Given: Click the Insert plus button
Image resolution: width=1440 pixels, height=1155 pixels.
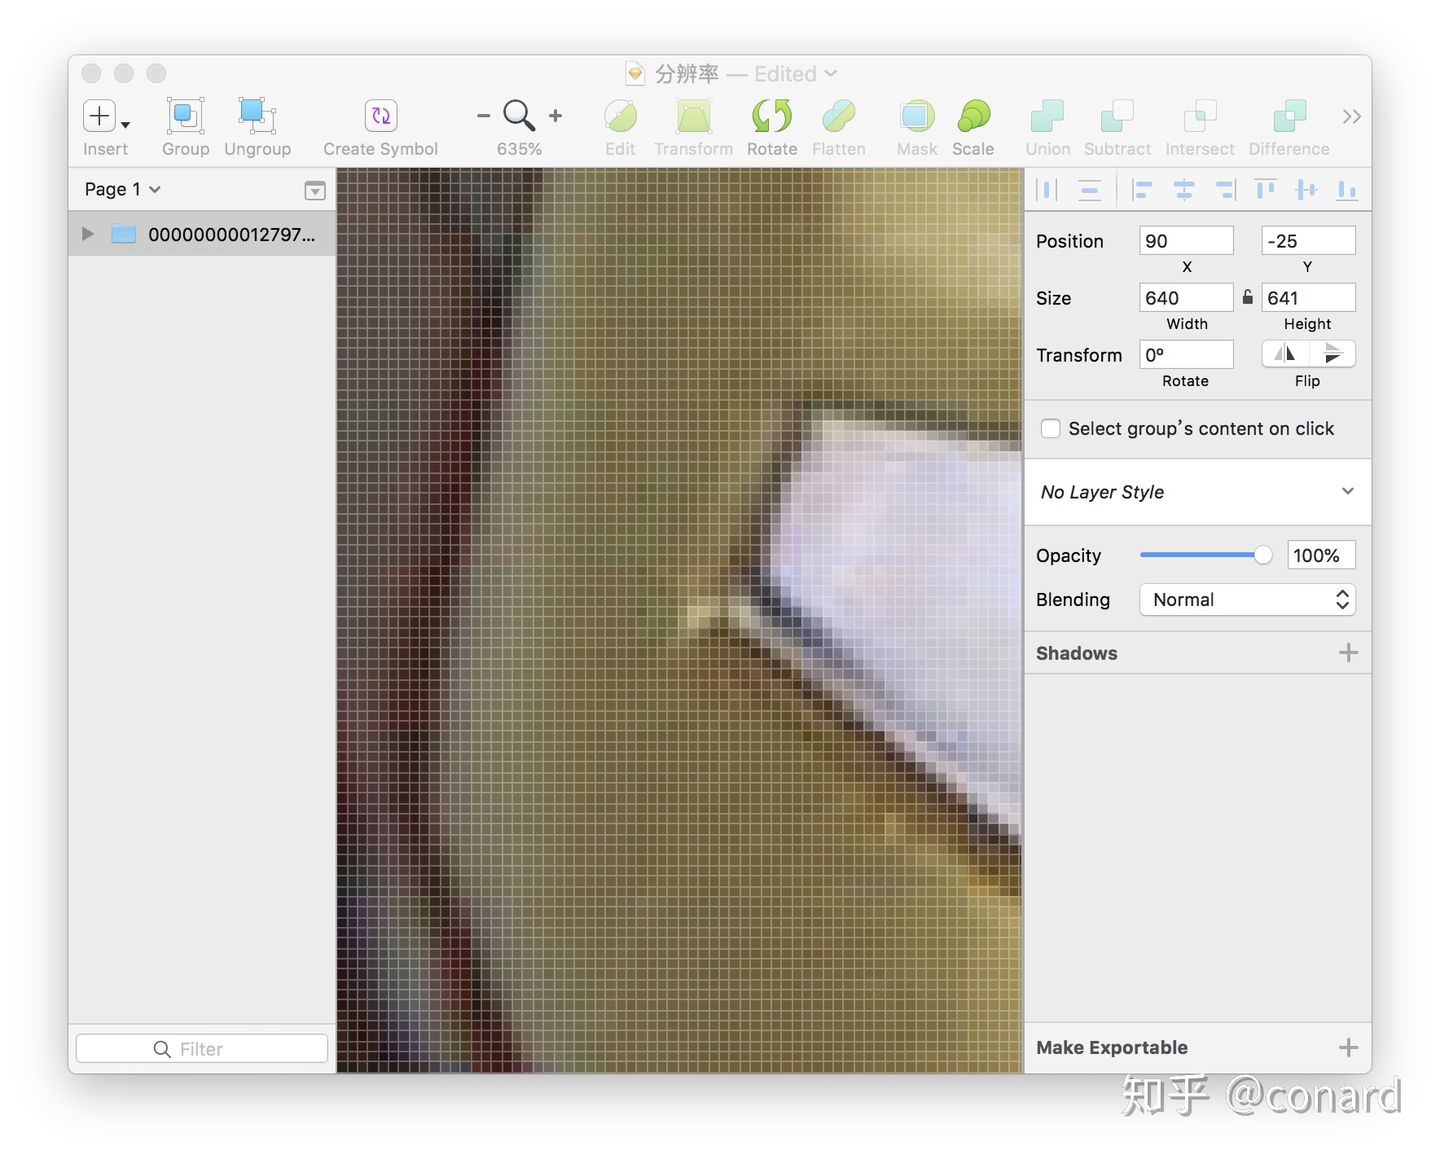Looking at the screenshot, I should tap(99, 116).
